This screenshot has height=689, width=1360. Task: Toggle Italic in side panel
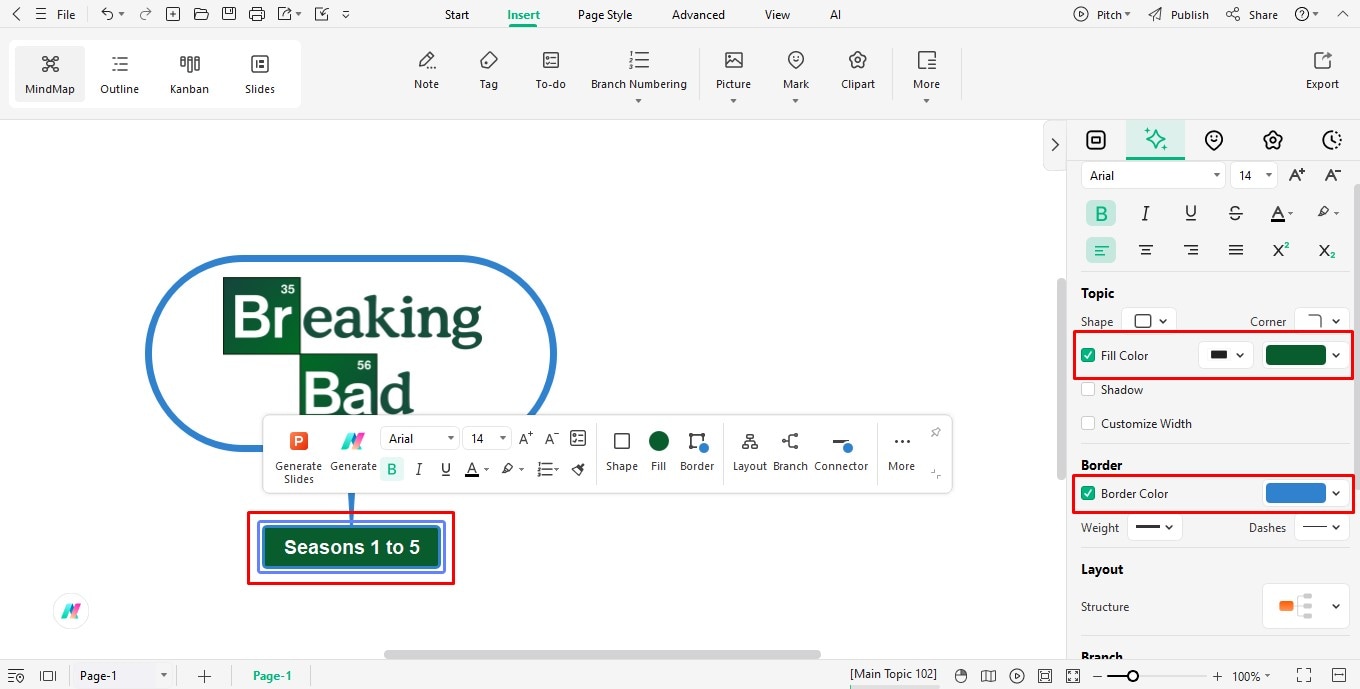pyautogui.click(x=1145, y=213)
